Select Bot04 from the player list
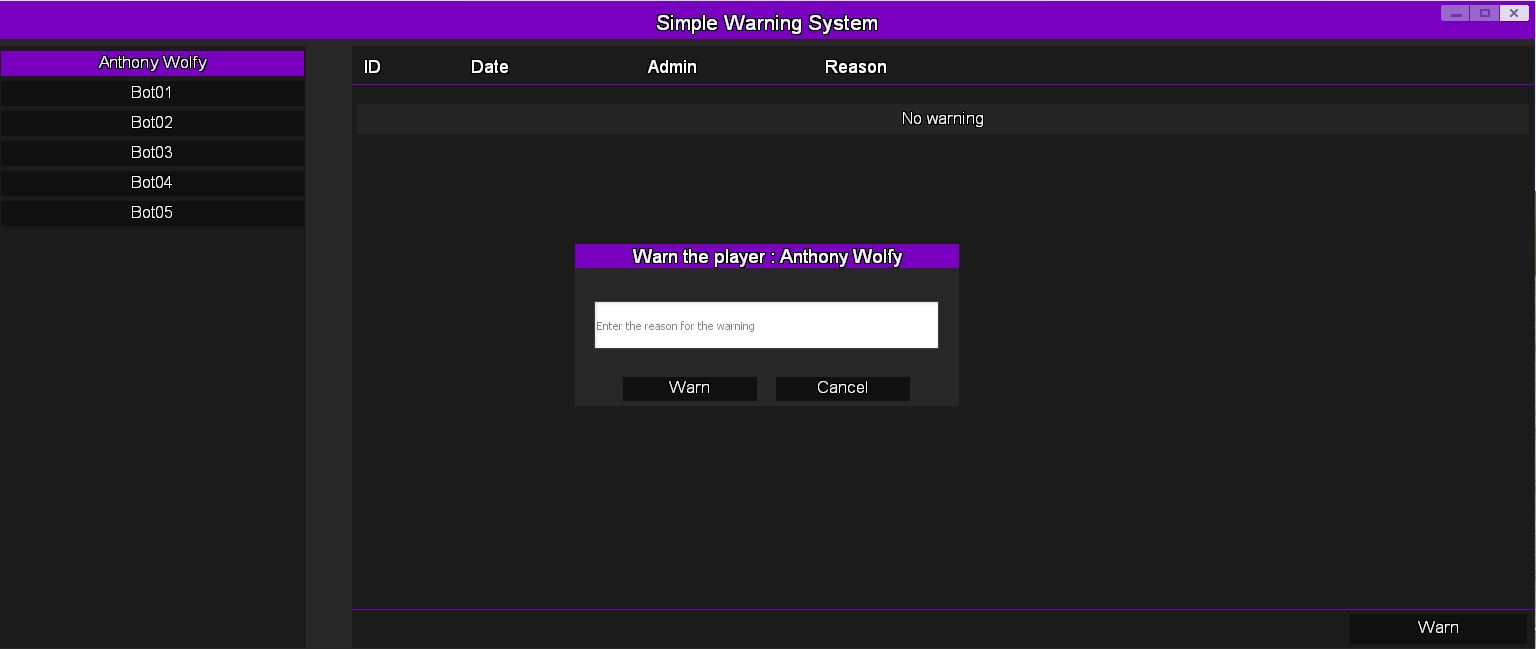1536x649 pixels. pyautogui.click(x=152, y=183)
